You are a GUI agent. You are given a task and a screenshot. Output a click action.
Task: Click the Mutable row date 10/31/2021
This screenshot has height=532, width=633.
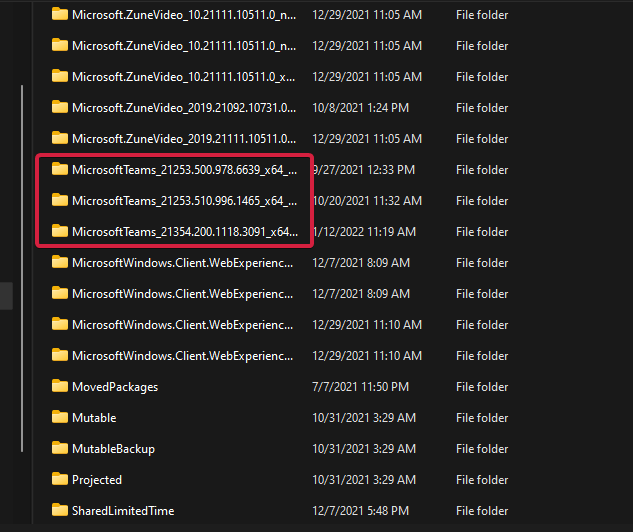click(364, 418)
